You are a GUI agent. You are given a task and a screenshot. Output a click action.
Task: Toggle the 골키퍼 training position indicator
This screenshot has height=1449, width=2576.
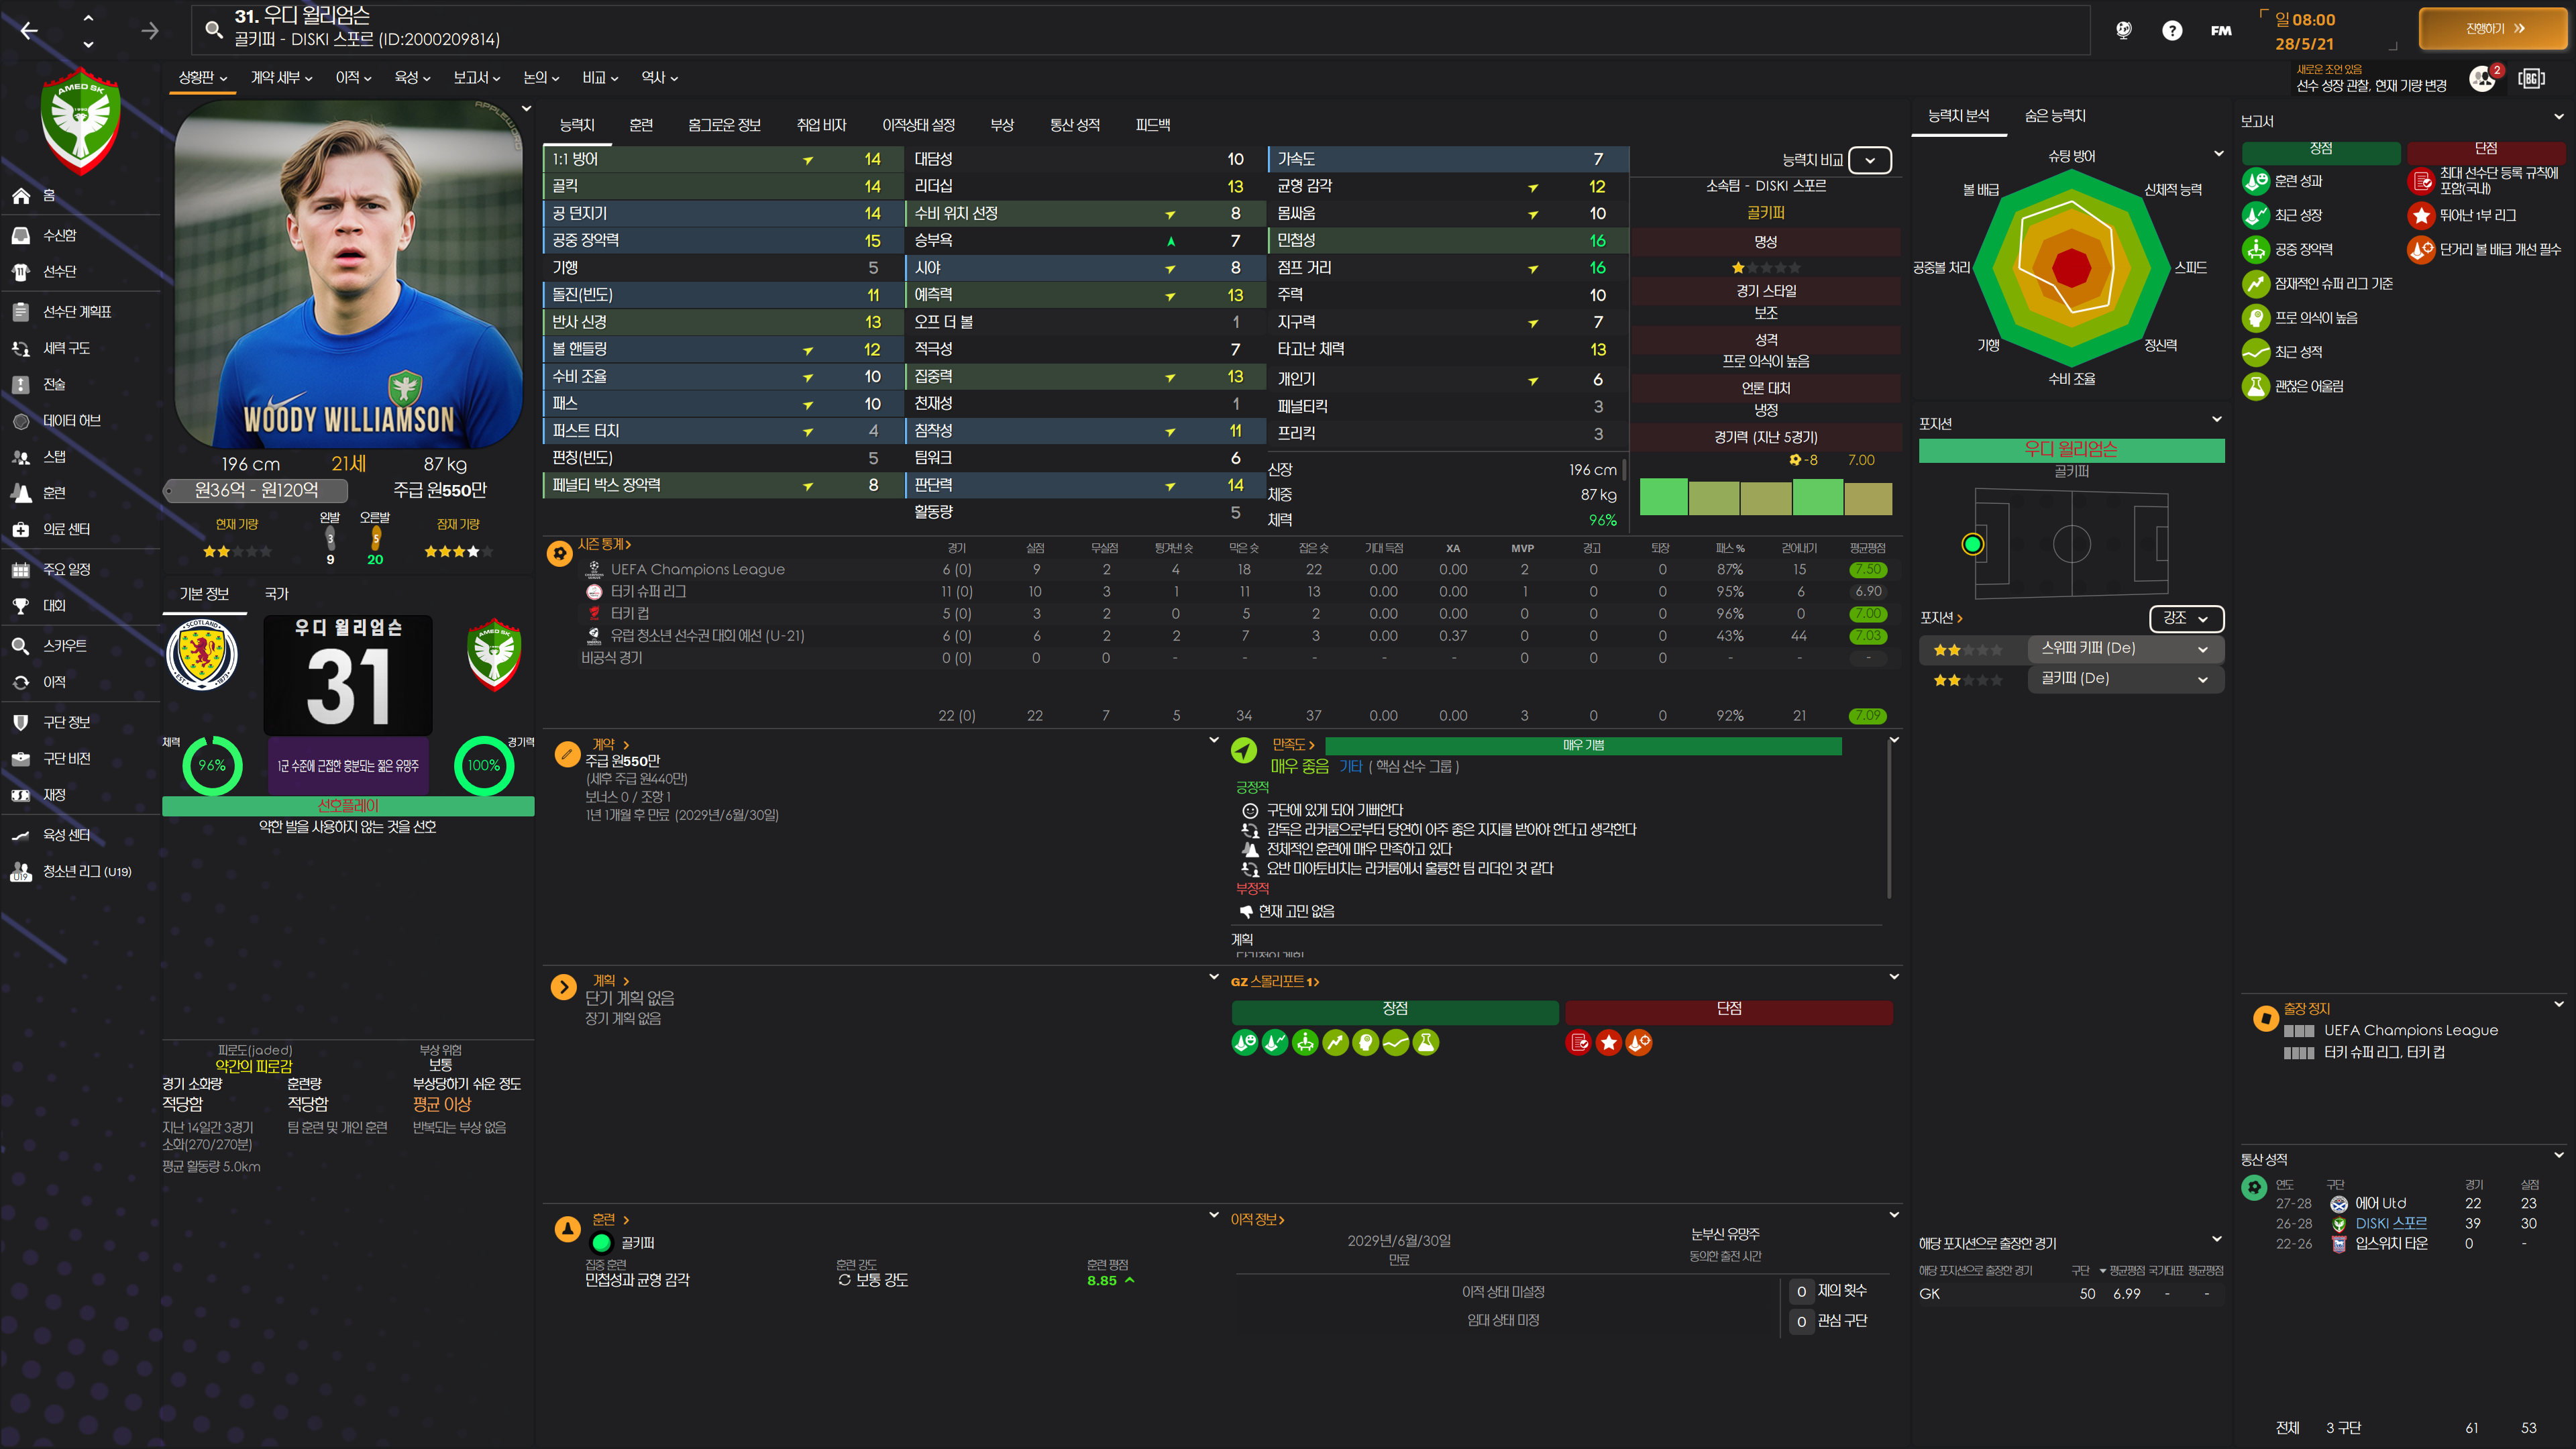pos(601,1243)
